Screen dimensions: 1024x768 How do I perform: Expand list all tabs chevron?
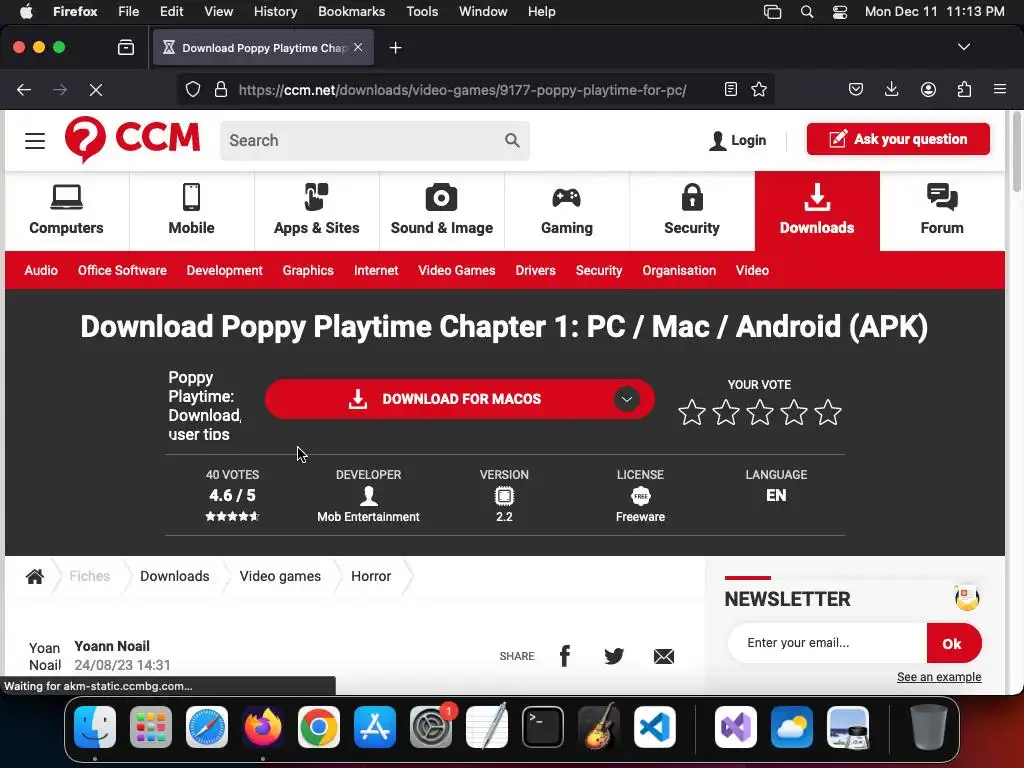pos(964,47)
